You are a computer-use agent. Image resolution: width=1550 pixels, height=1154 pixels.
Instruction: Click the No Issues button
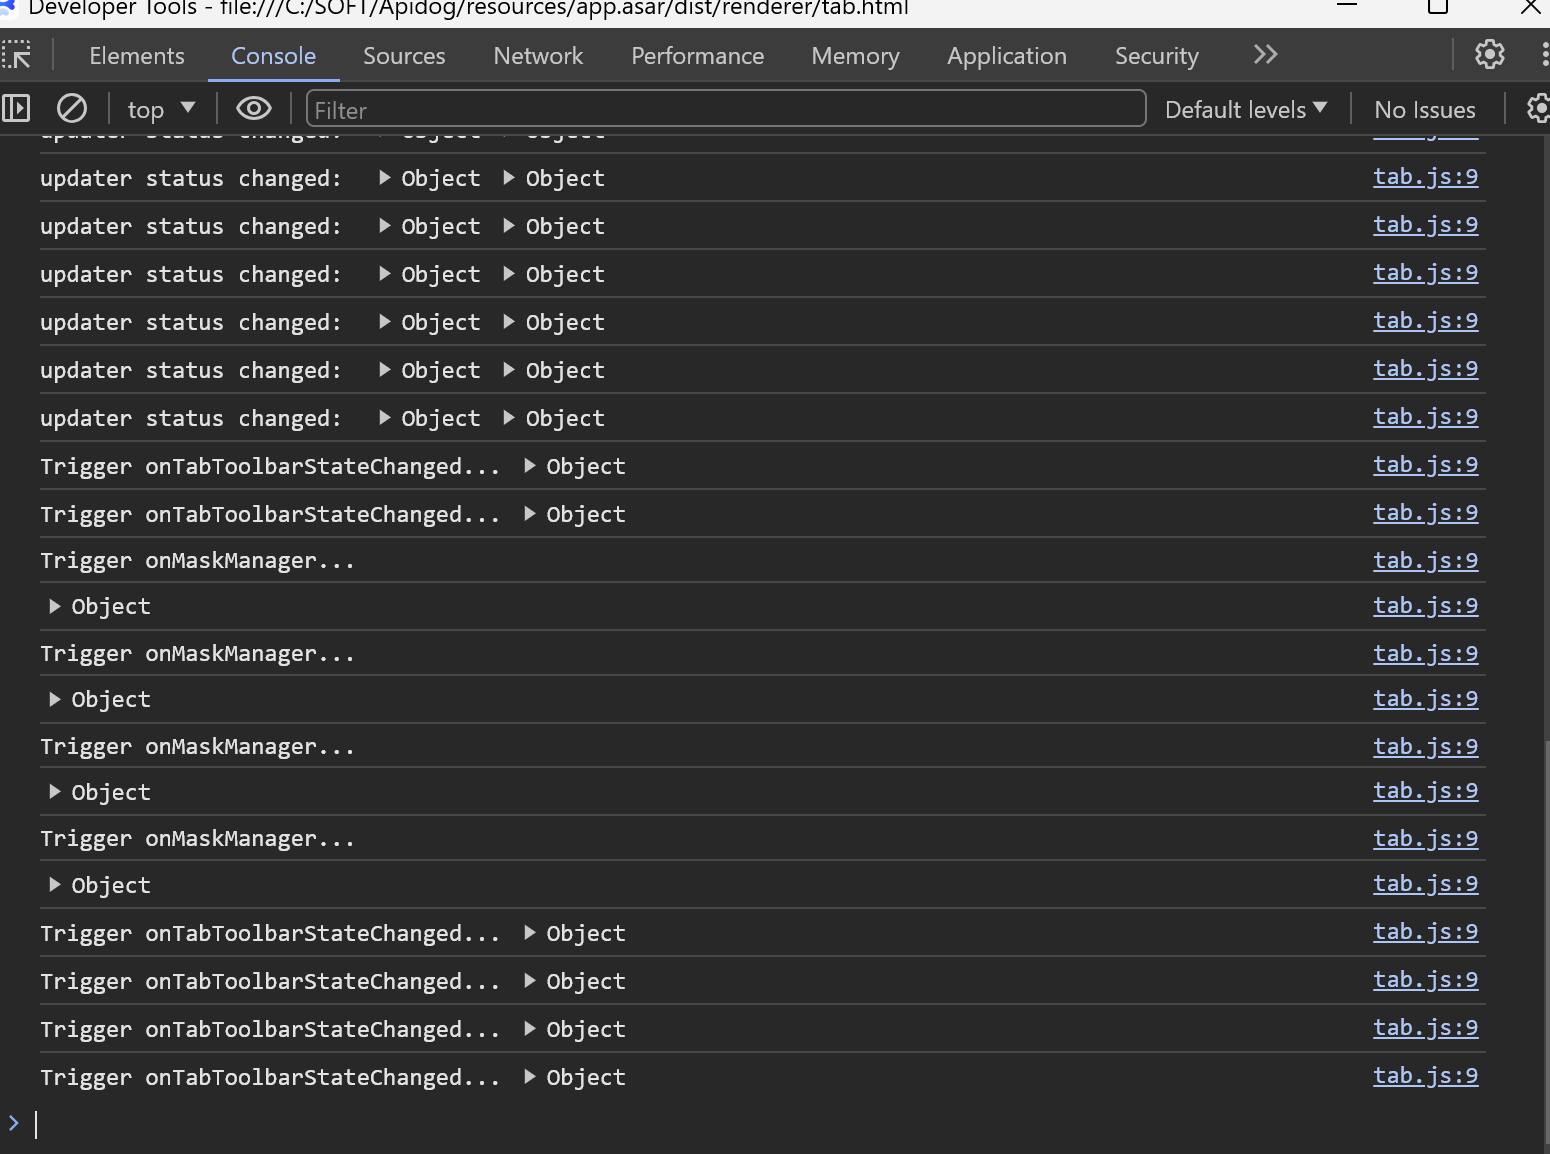coord(1424,109)
